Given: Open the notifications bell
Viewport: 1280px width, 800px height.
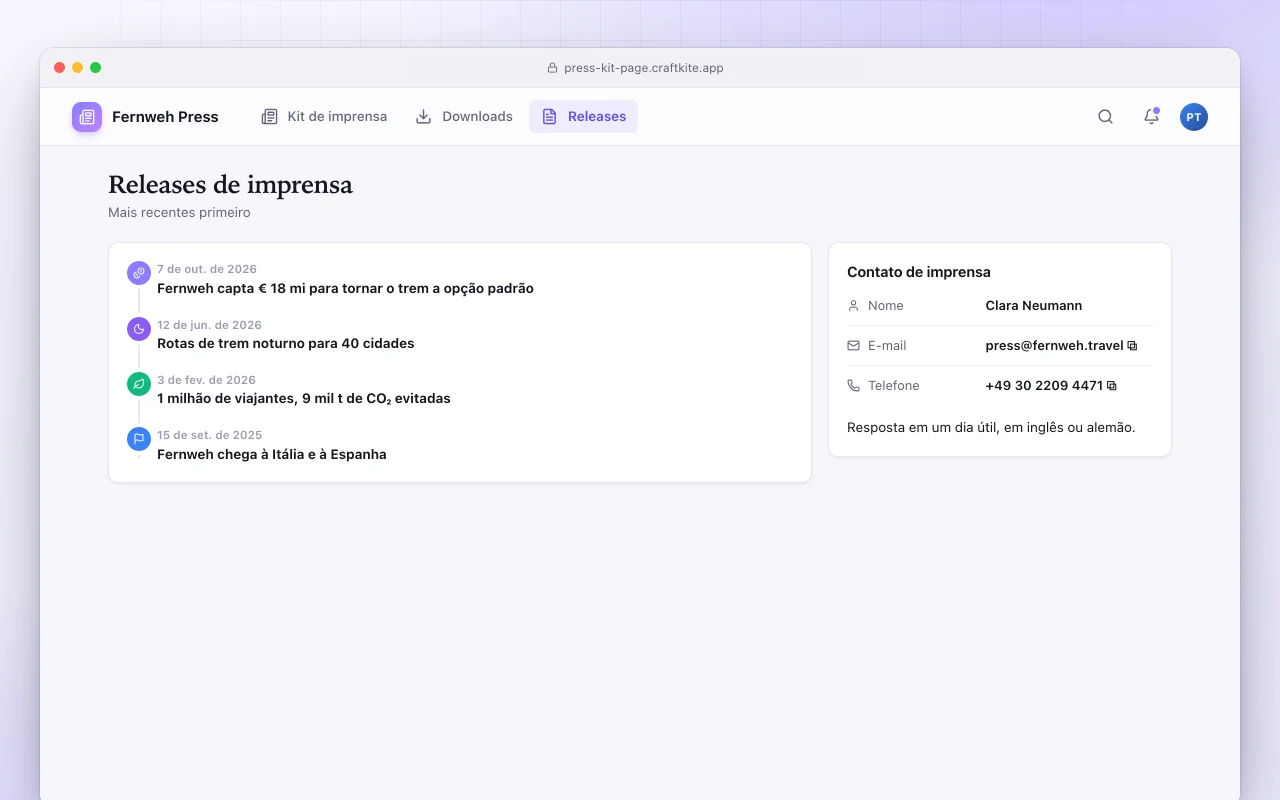Looking at the screenshot, I should pos(1151,117).
